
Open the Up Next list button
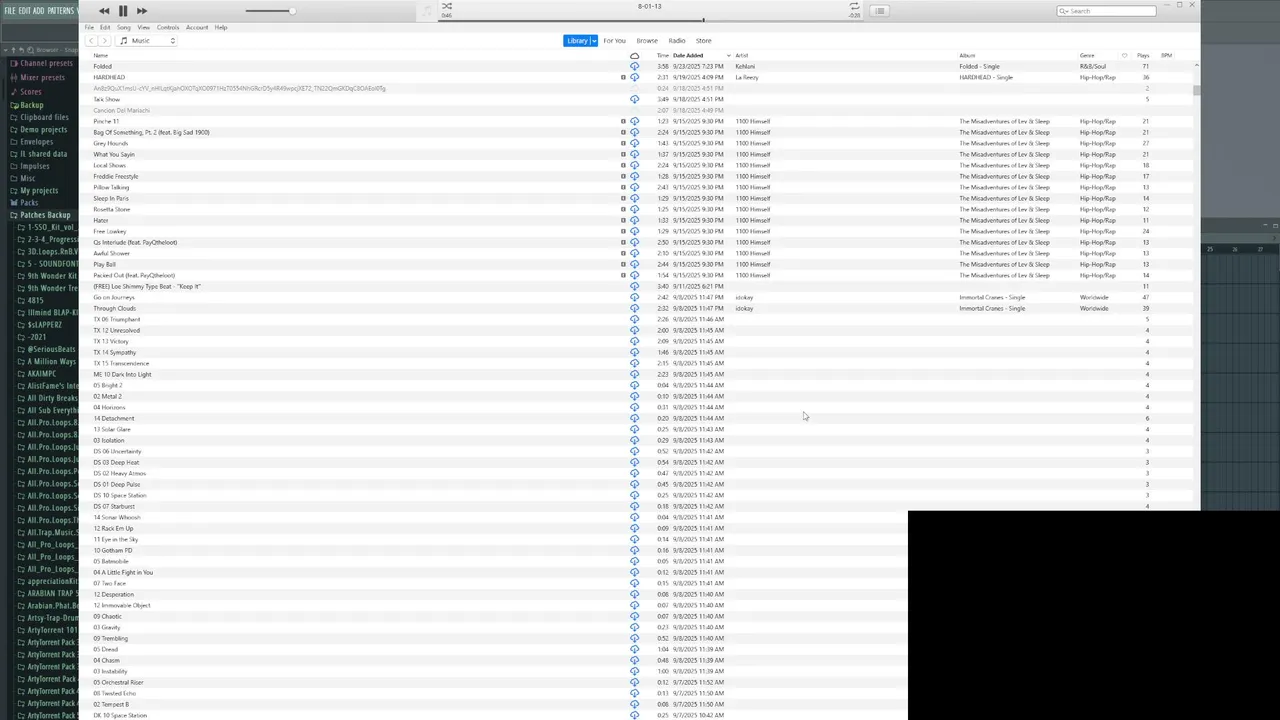tap(879, 11)
